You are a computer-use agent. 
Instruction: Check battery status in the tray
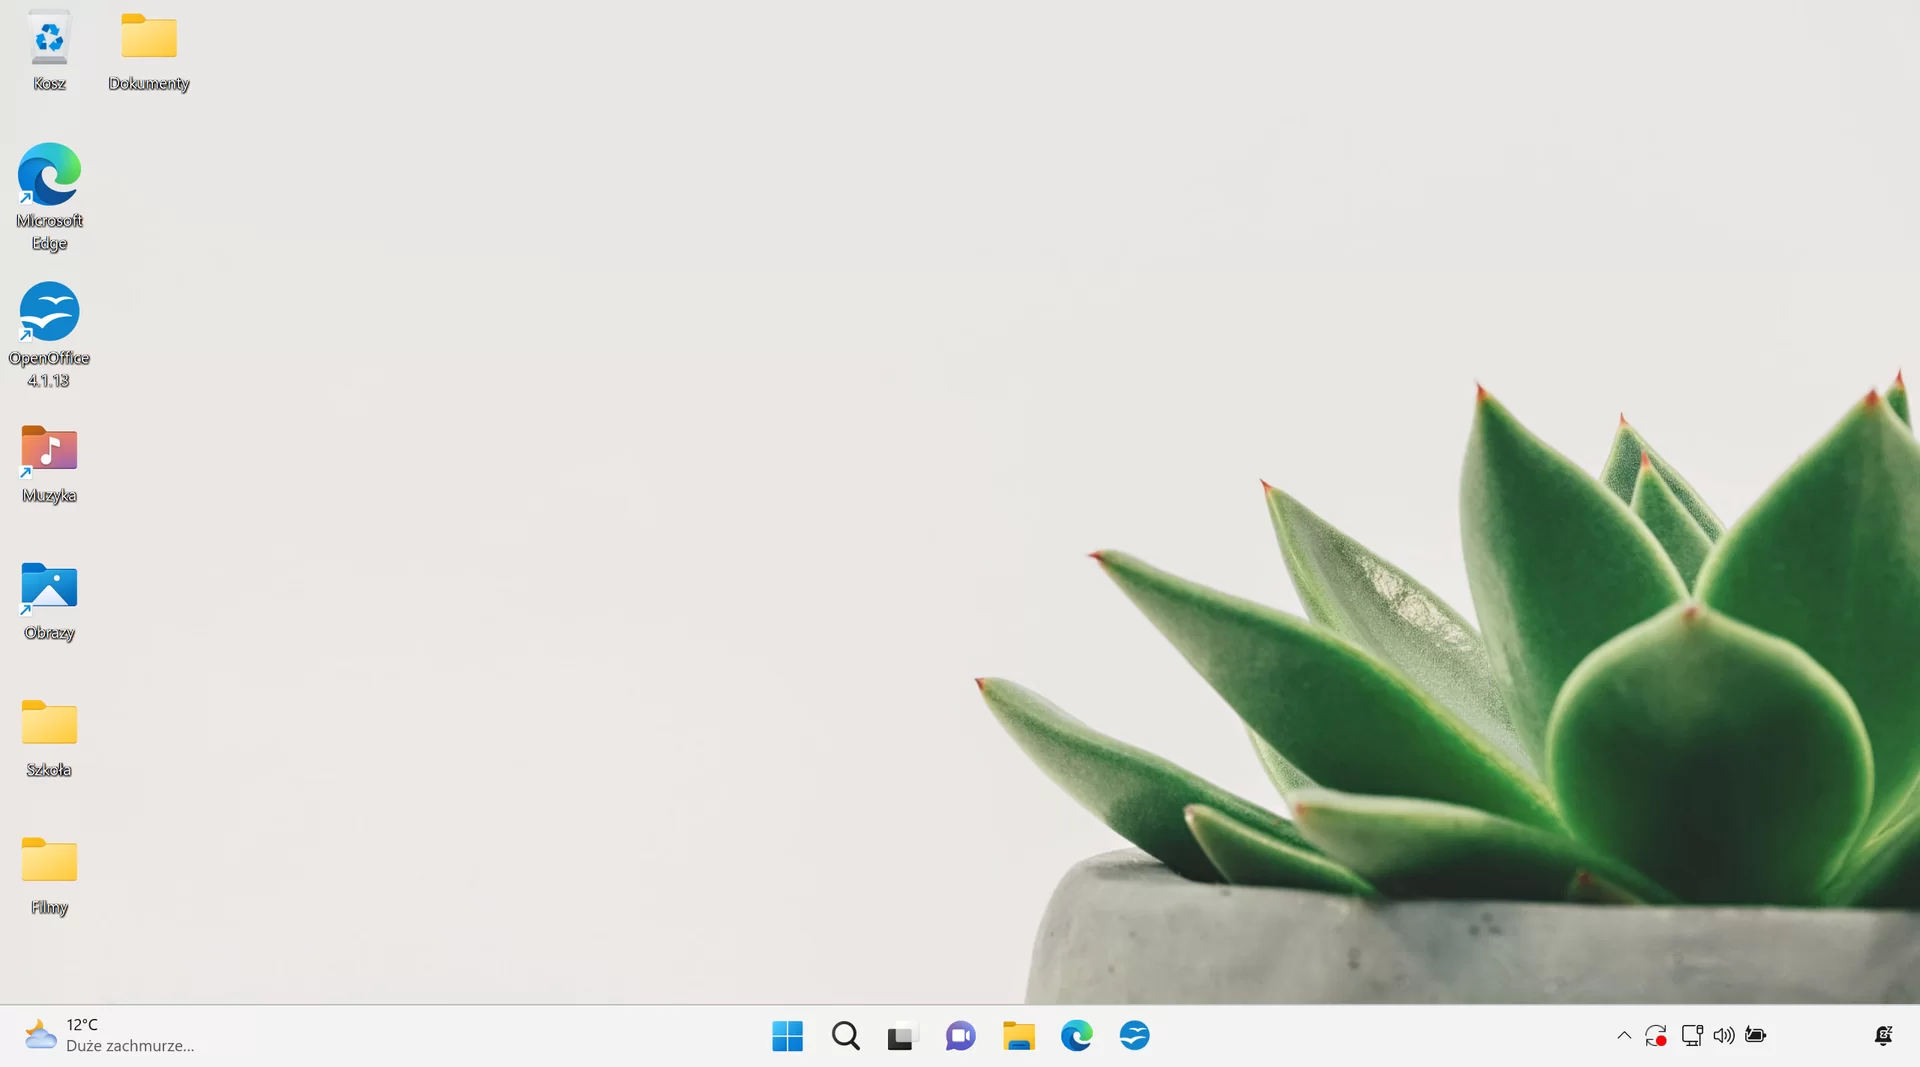click(1756, 1036)
